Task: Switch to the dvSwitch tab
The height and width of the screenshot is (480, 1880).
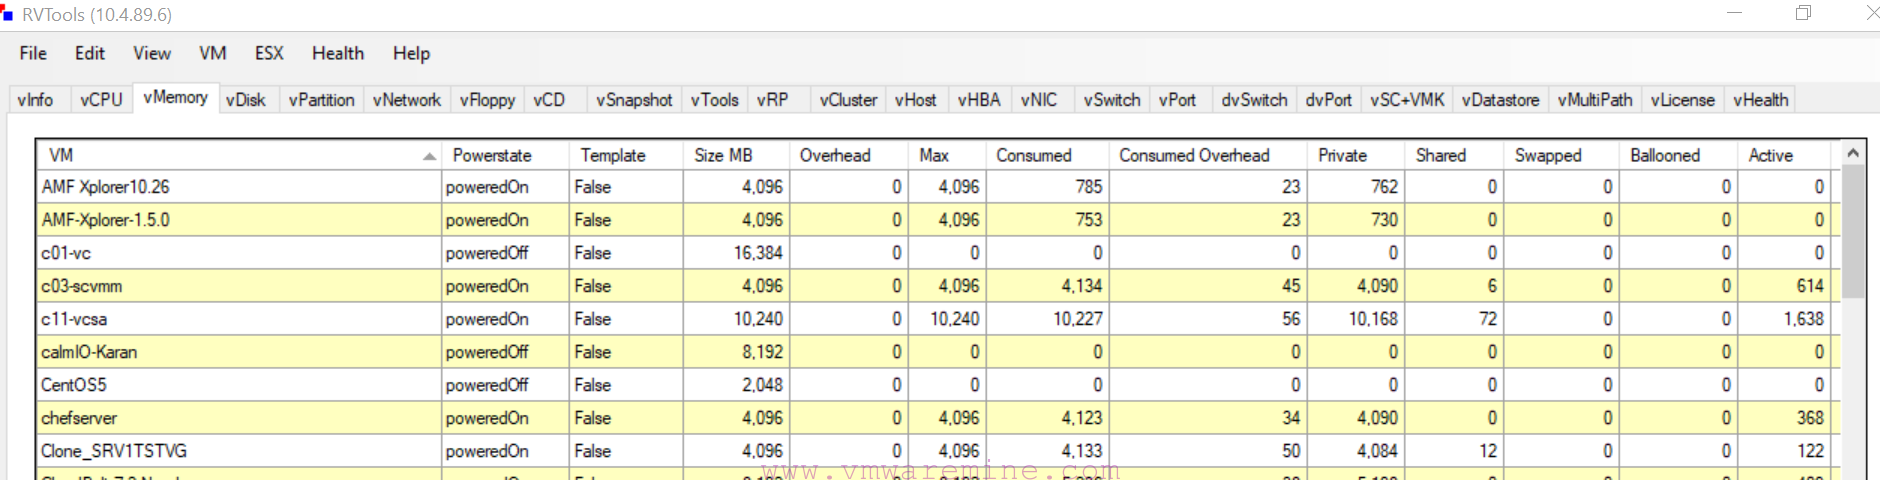Action: [x=1254, y=100]
